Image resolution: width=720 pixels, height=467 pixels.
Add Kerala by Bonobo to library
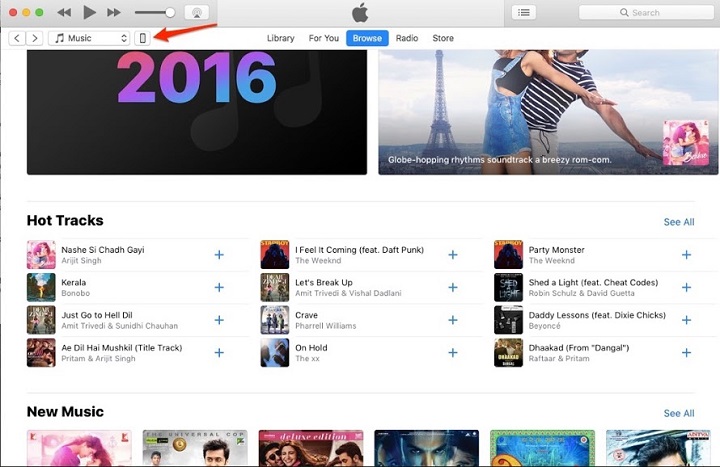(219, 287)
